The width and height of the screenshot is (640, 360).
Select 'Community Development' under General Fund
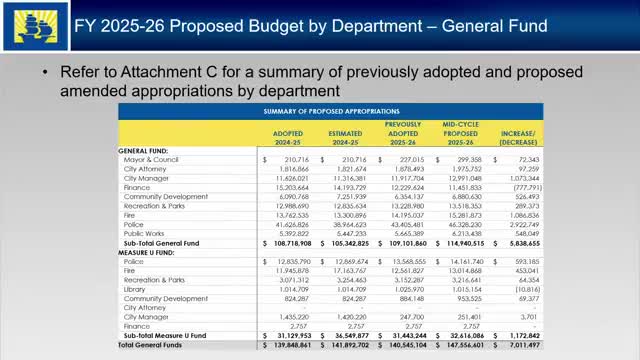pyautogui.click(x=166, y=197)
